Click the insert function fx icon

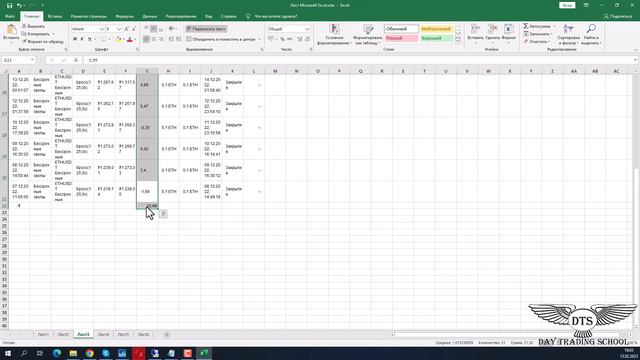click(76, 60)
